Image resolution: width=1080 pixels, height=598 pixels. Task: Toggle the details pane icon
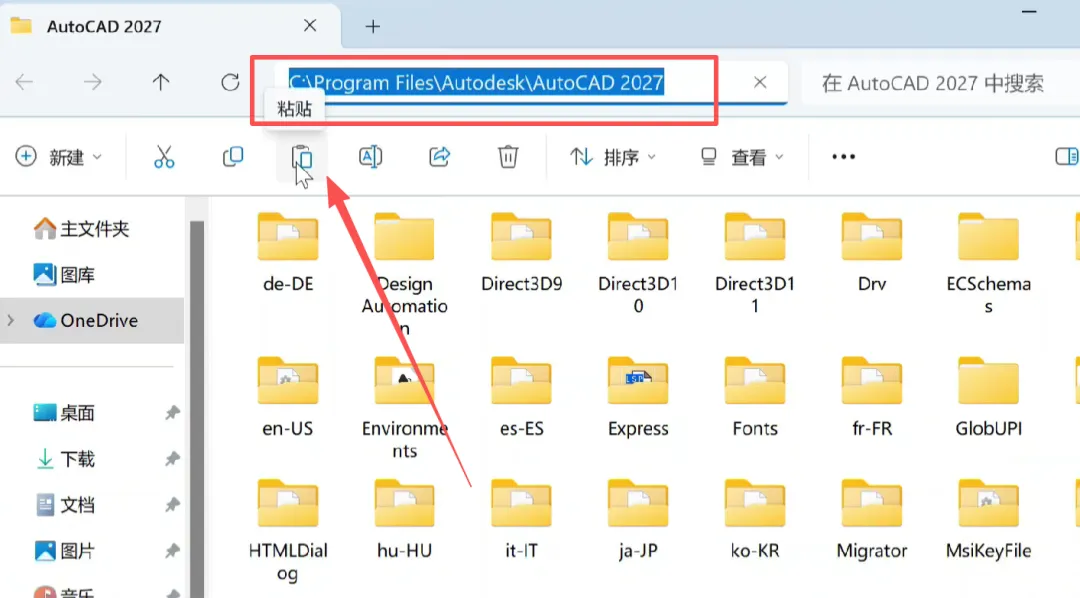pos(1066,157)
